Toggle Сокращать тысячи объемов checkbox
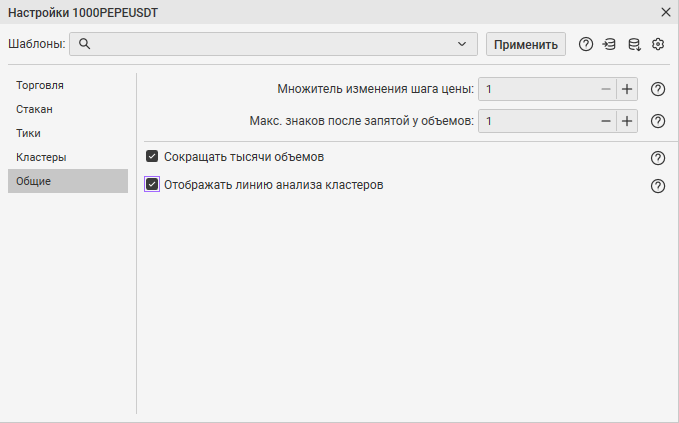 point(152,157)
